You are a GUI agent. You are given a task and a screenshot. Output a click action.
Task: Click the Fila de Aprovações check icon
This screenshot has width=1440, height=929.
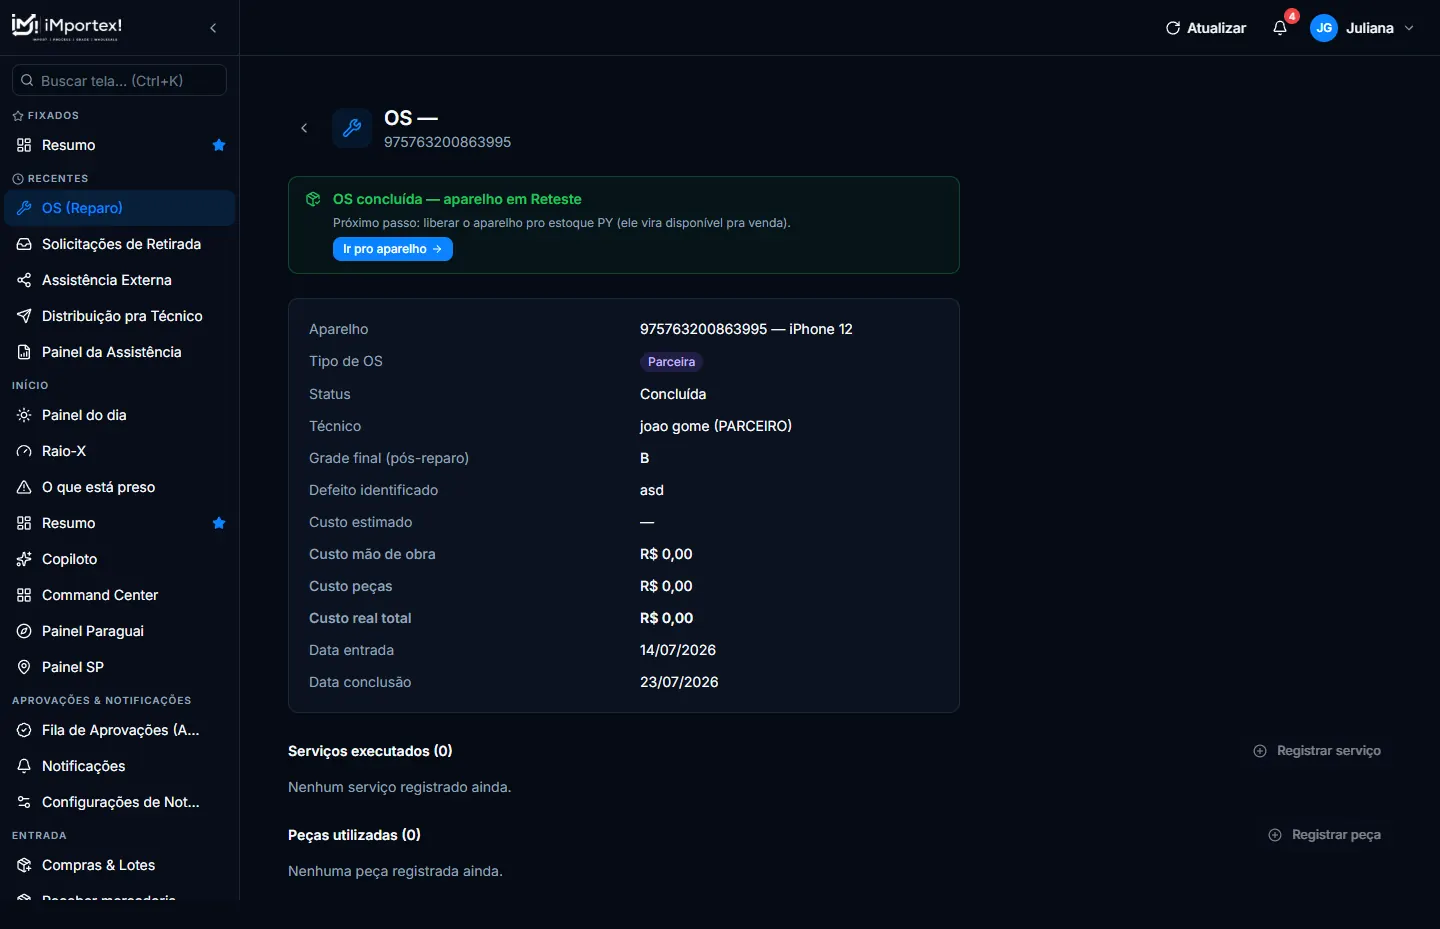[x=24, y=730]
